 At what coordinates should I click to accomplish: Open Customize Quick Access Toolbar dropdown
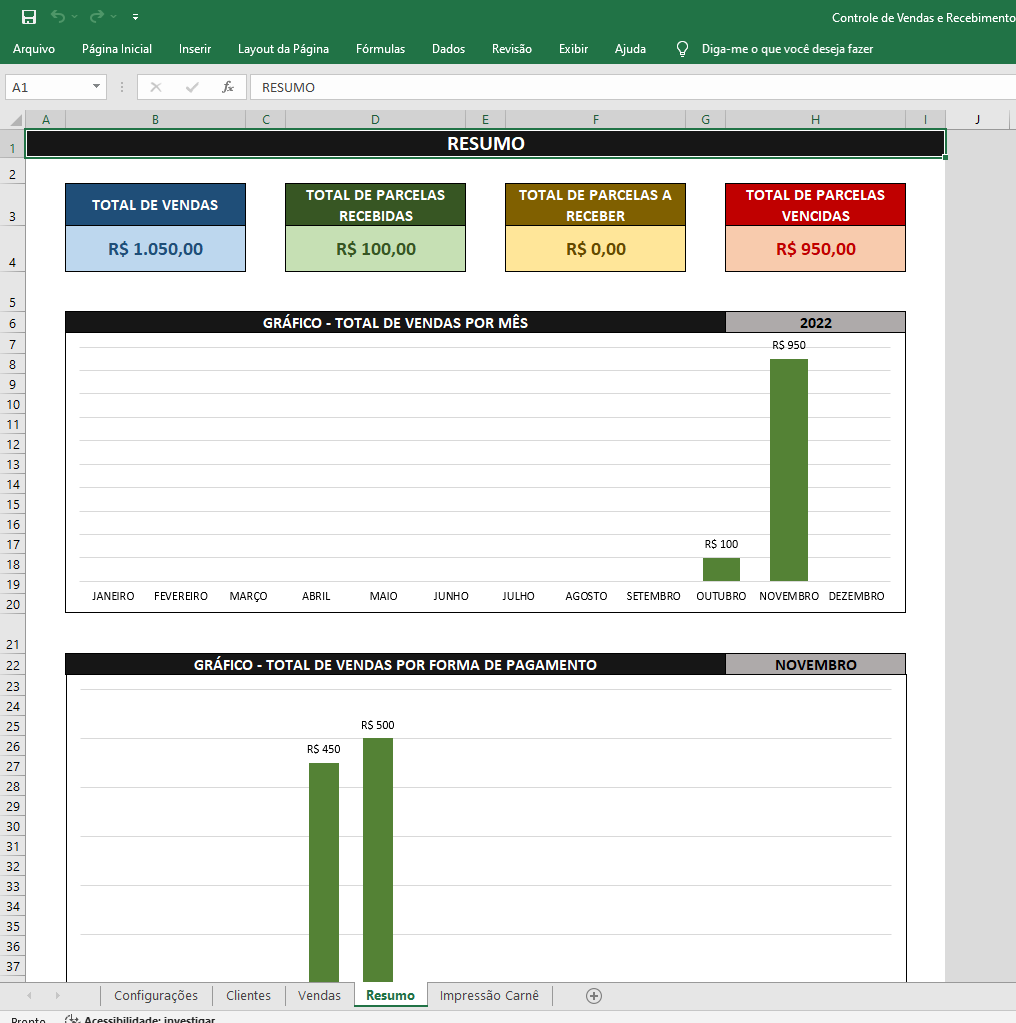point(135,17)
